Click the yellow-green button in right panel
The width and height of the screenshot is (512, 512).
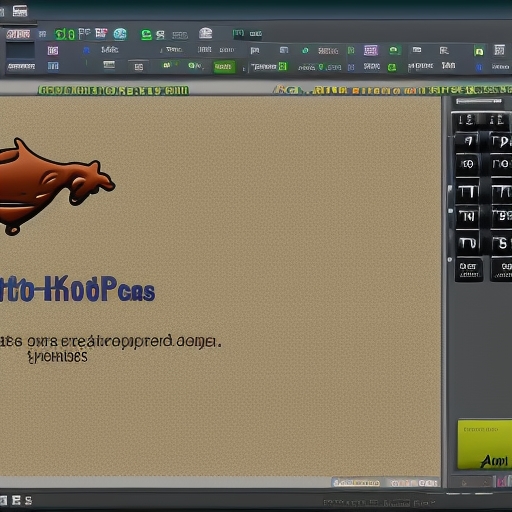click(485, 445)
